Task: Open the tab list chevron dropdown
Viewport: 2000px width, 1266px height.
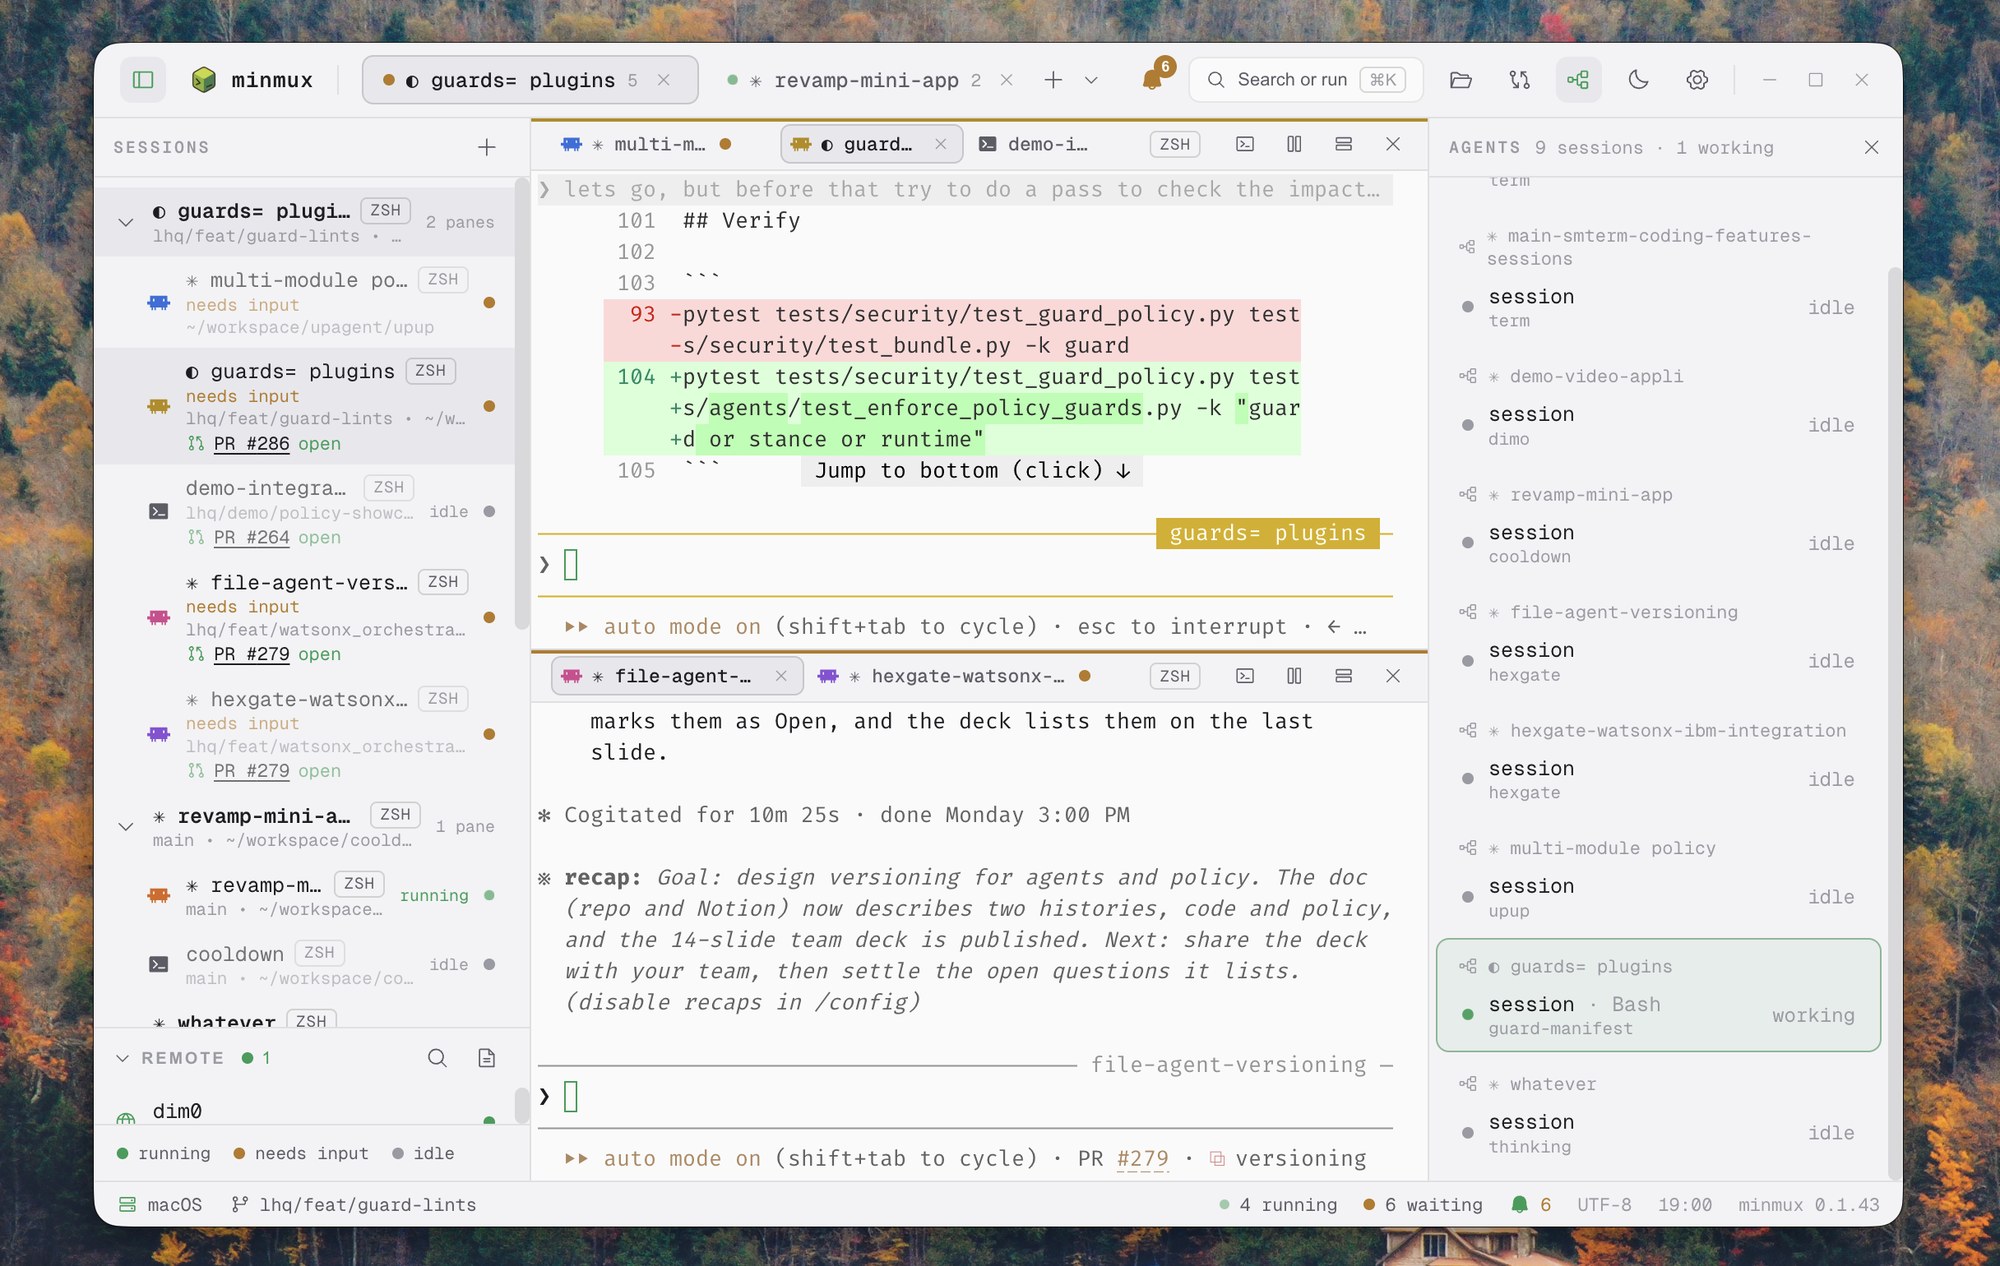Action: (1091, 80)
